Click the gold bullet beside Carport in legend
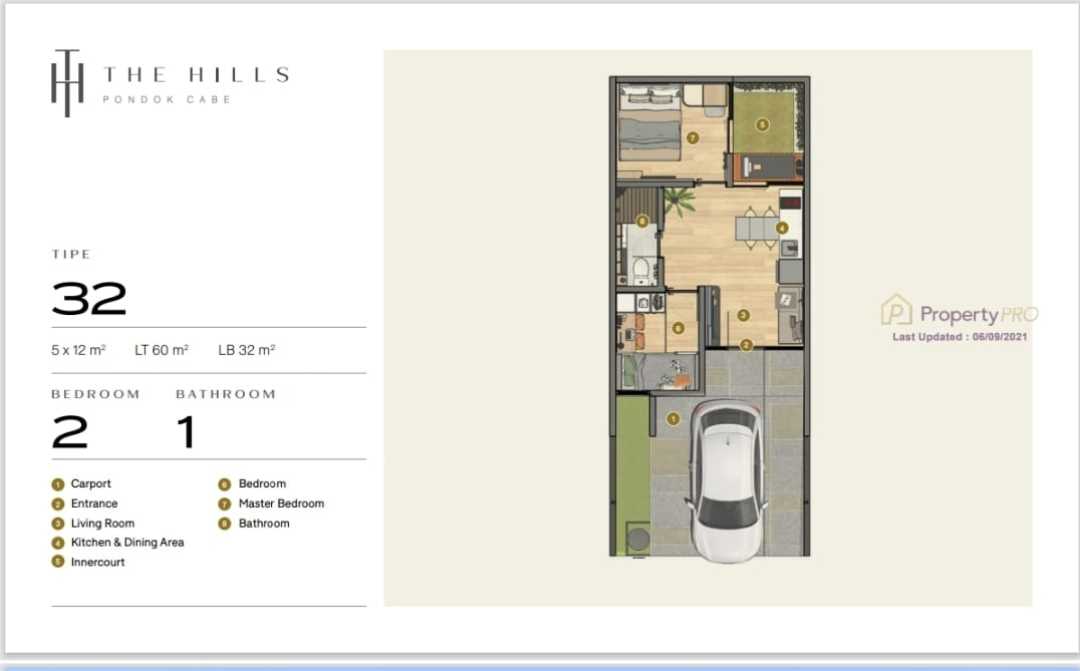Screen dimensions: 1080x671 click(58, 484)
